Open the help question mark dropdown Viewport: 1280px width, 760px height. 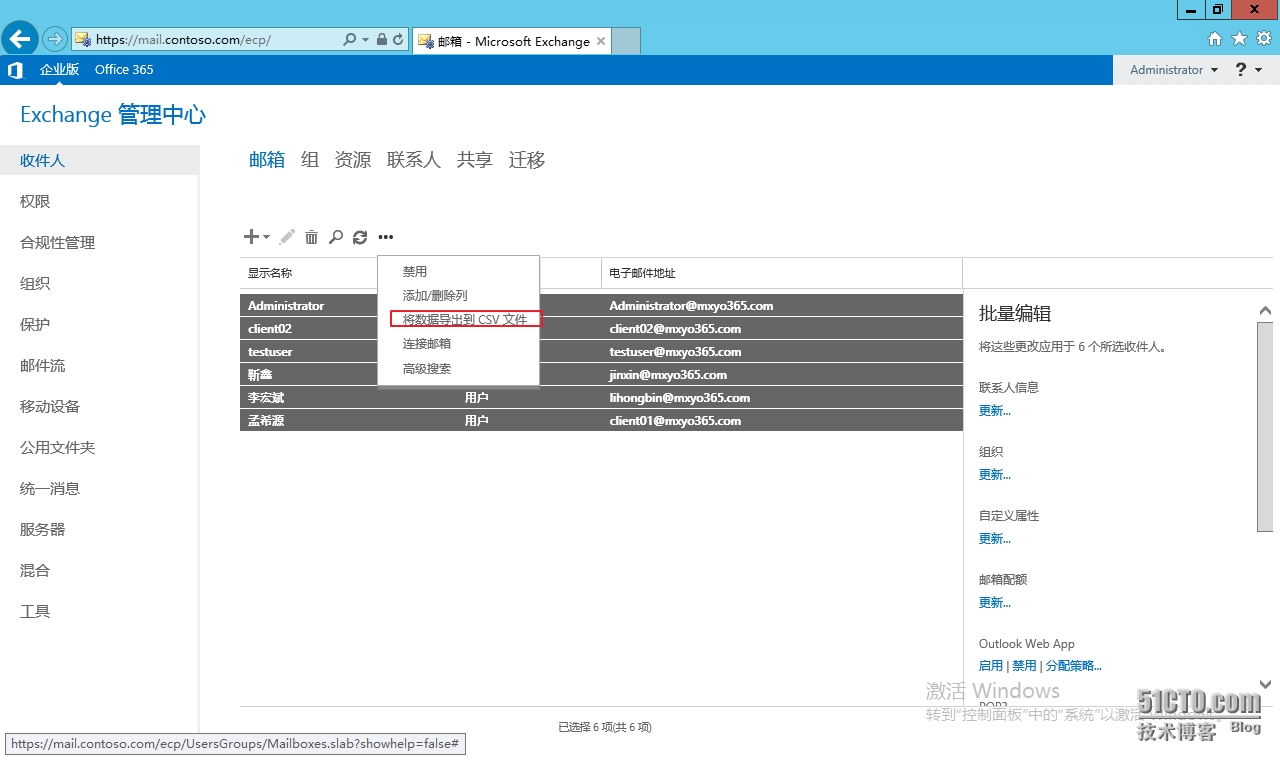point(1247,70)
